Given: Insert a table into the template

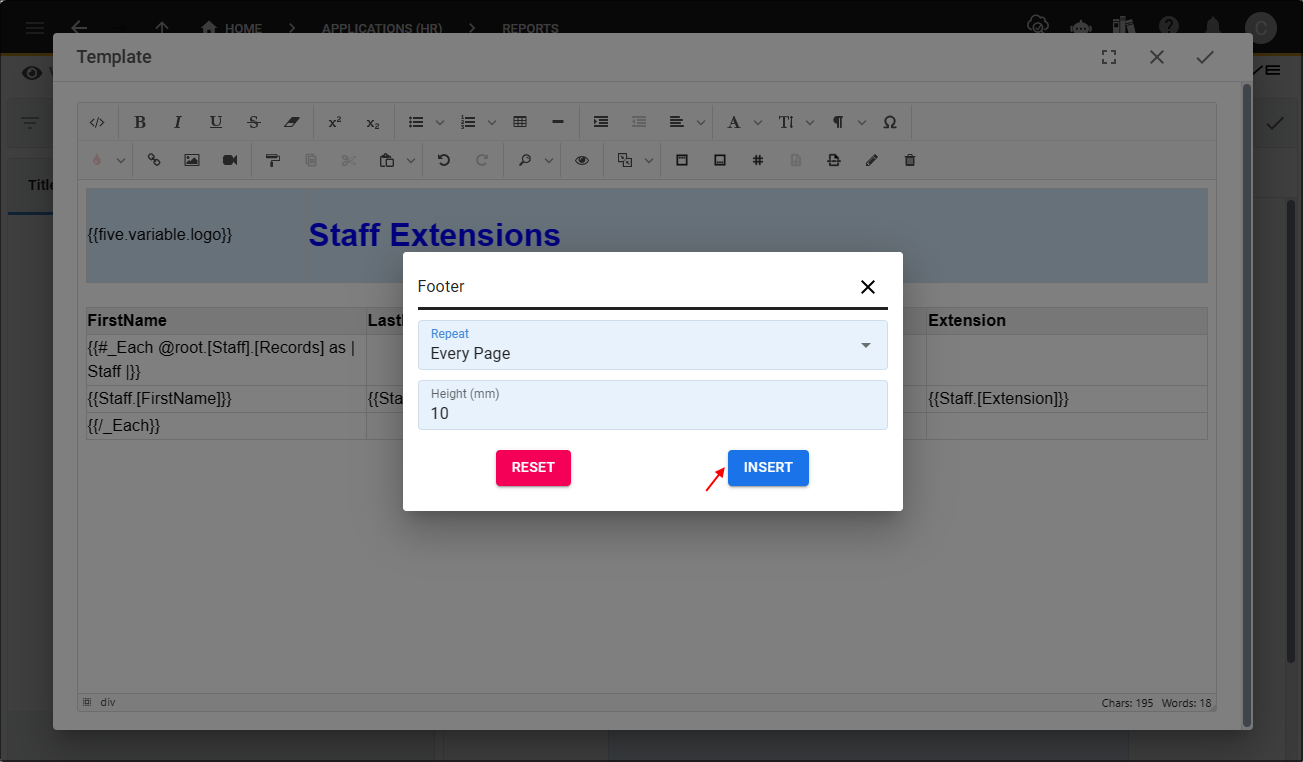Looking at the screenshot, I should click(x=520, y=121).
